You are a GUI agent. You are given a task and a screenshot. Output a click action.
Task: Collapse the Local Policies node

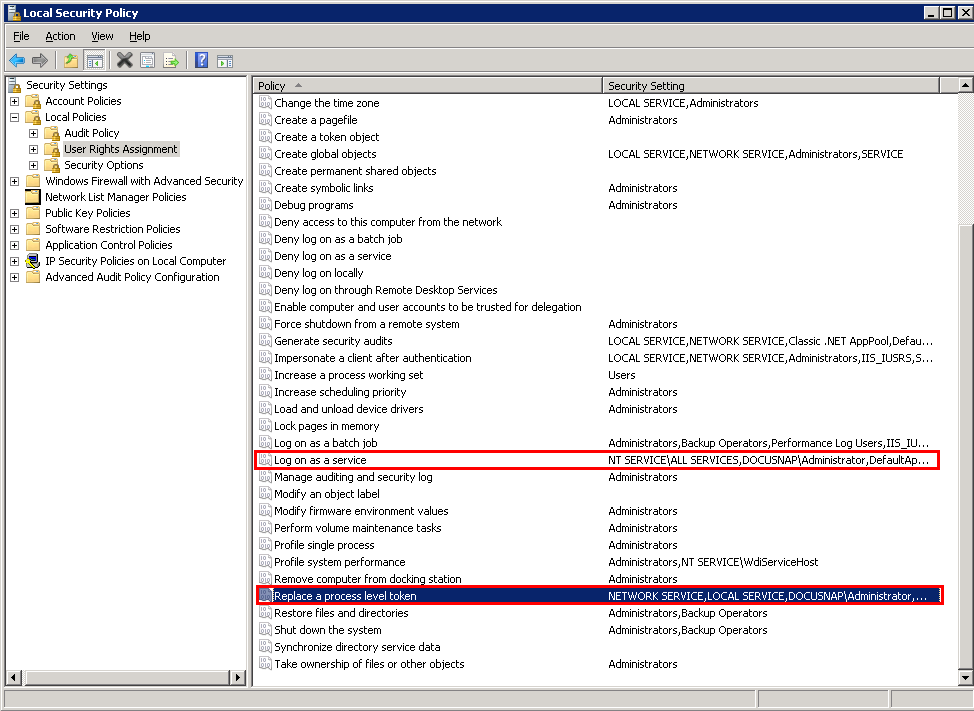14,117
